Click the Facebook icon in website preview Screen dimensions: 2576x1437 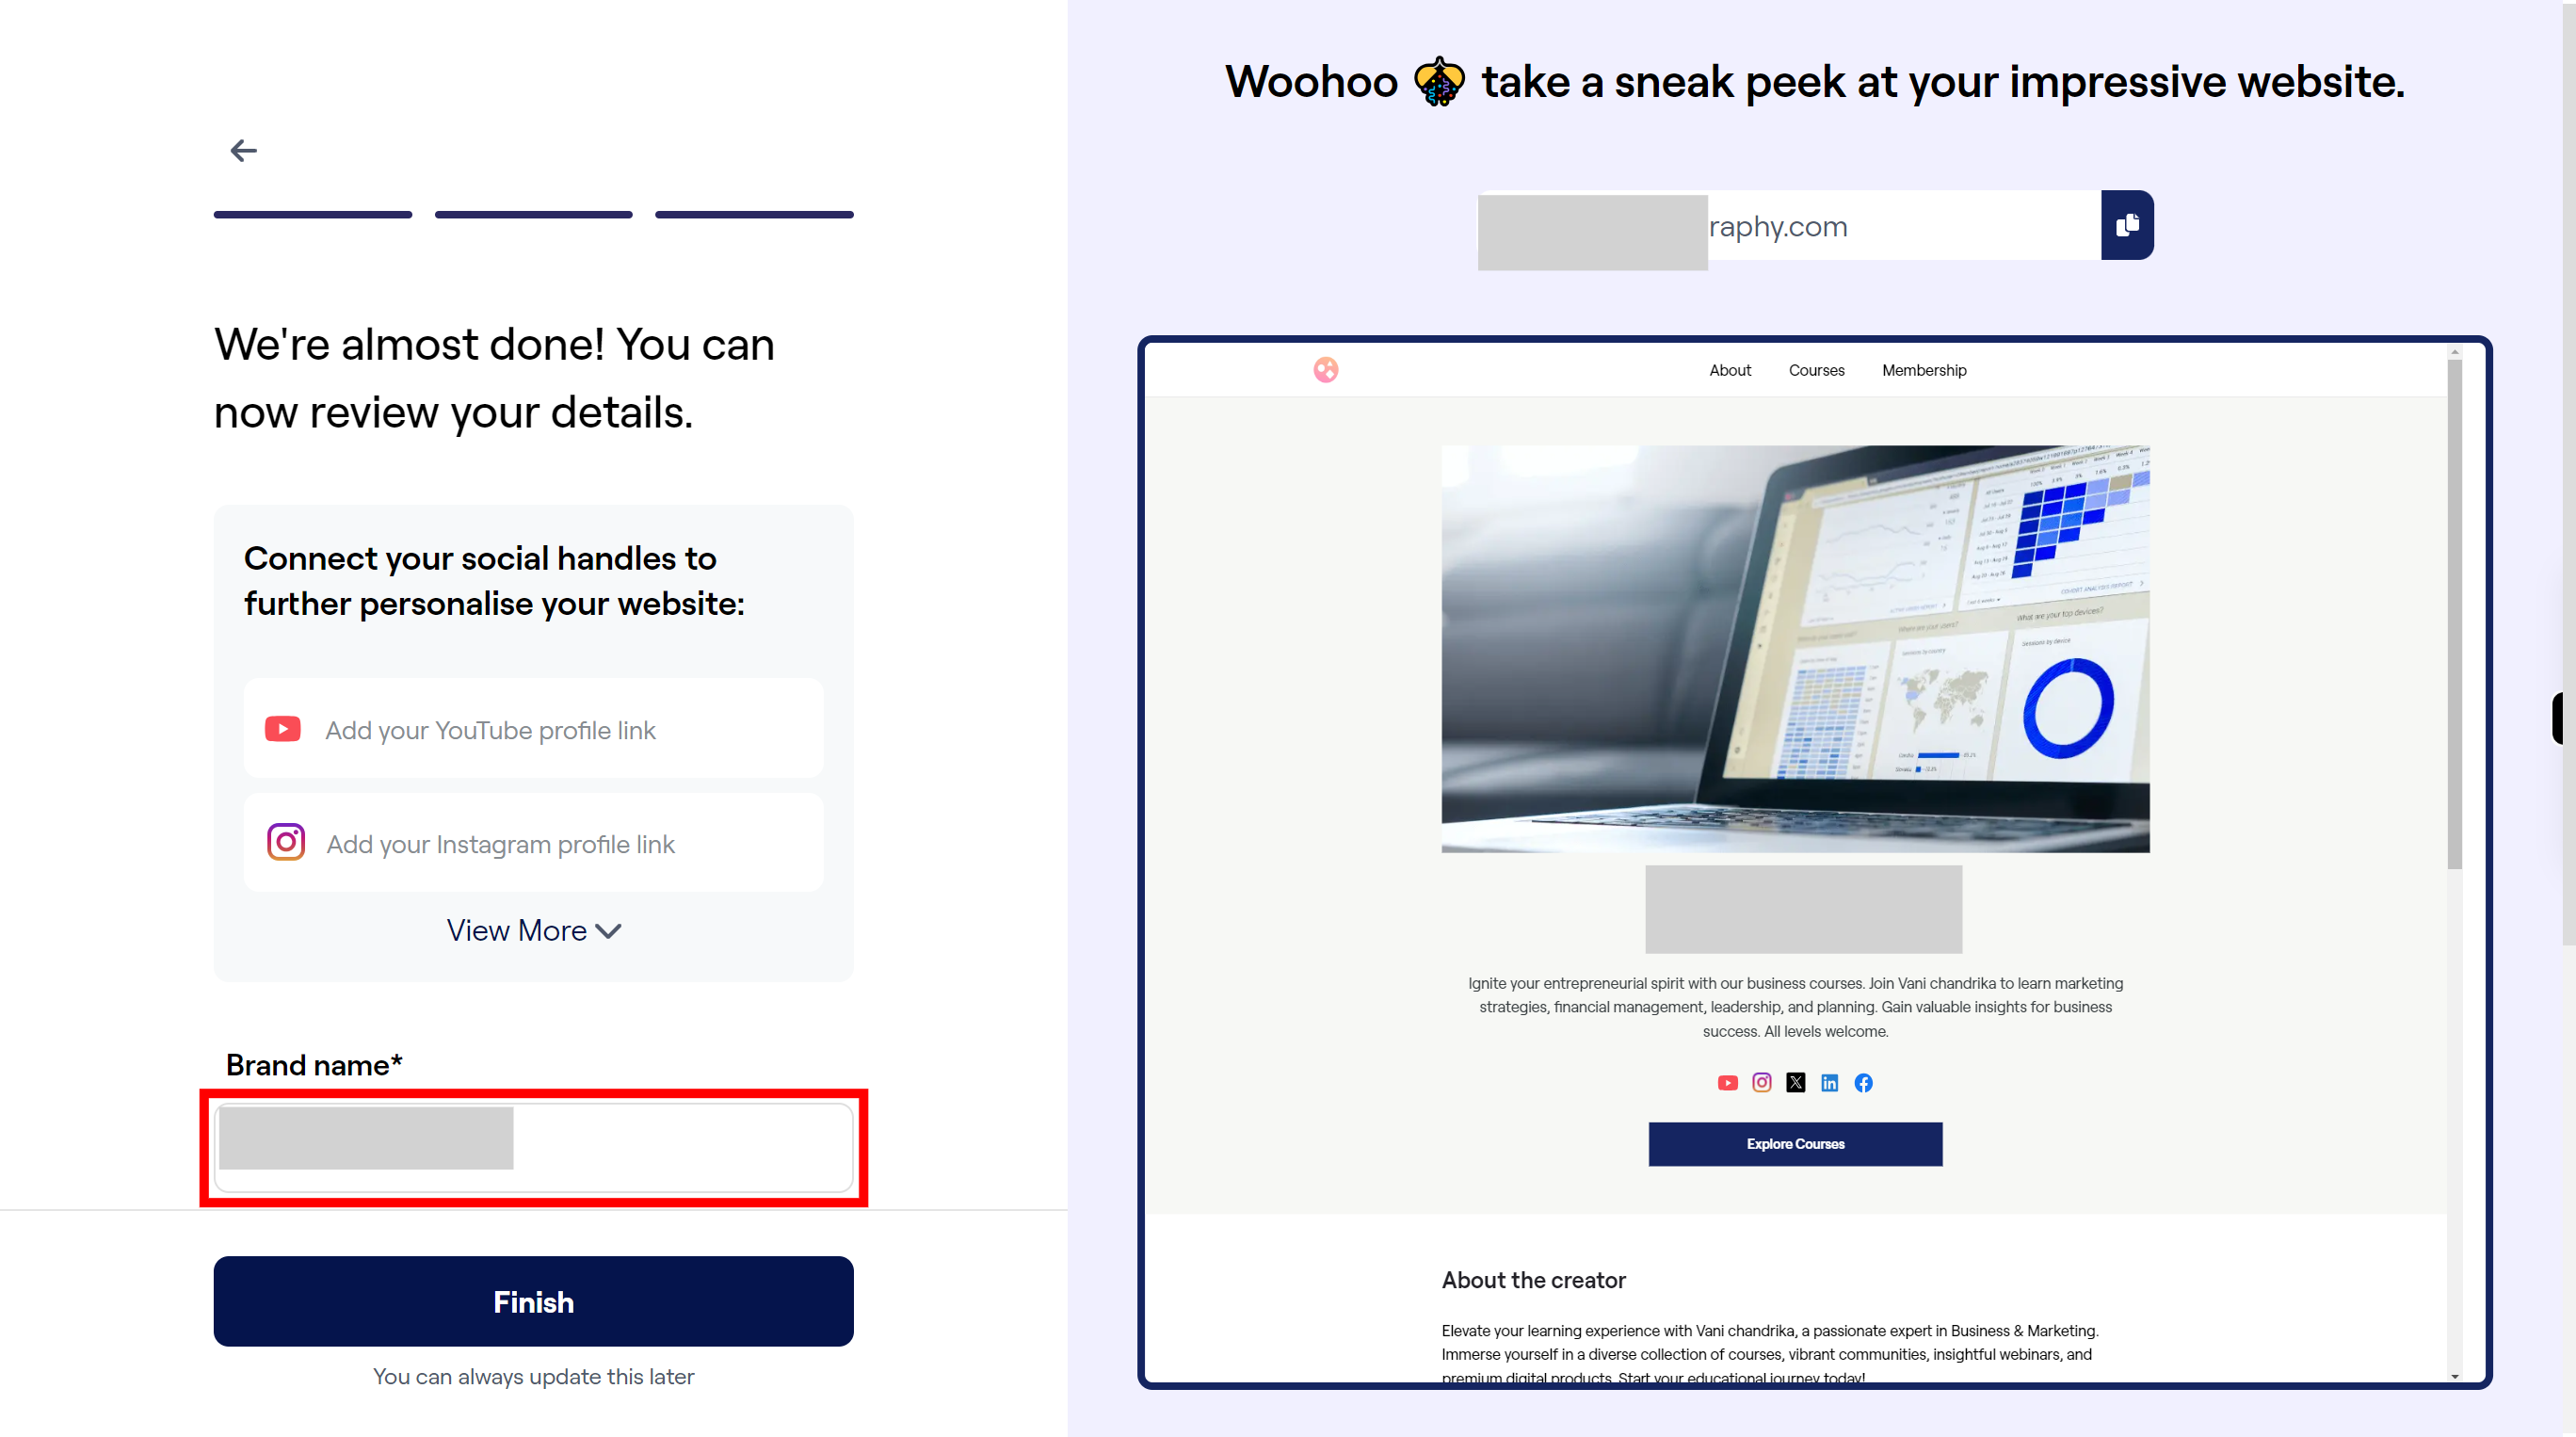pyautogui.click(x=1863, y=1081)
